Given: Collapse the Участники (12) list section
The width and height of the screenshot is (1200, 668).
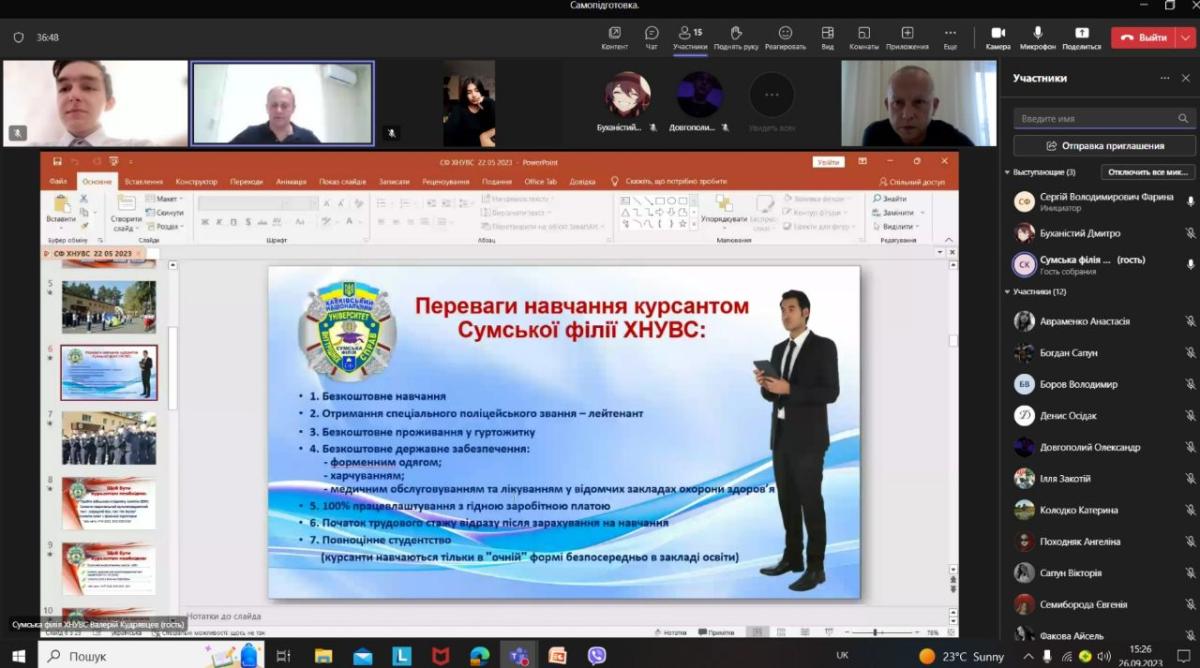Looking at the screenshot, I should click(1007, 292).
